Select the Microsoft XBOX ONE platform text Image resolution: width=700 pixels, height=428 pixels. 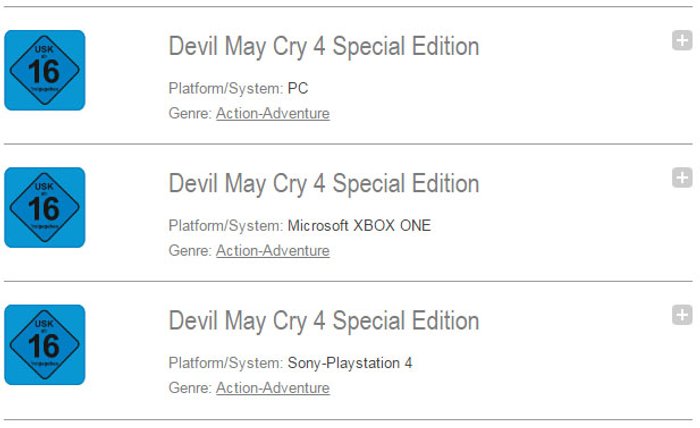tap(359, 226)
